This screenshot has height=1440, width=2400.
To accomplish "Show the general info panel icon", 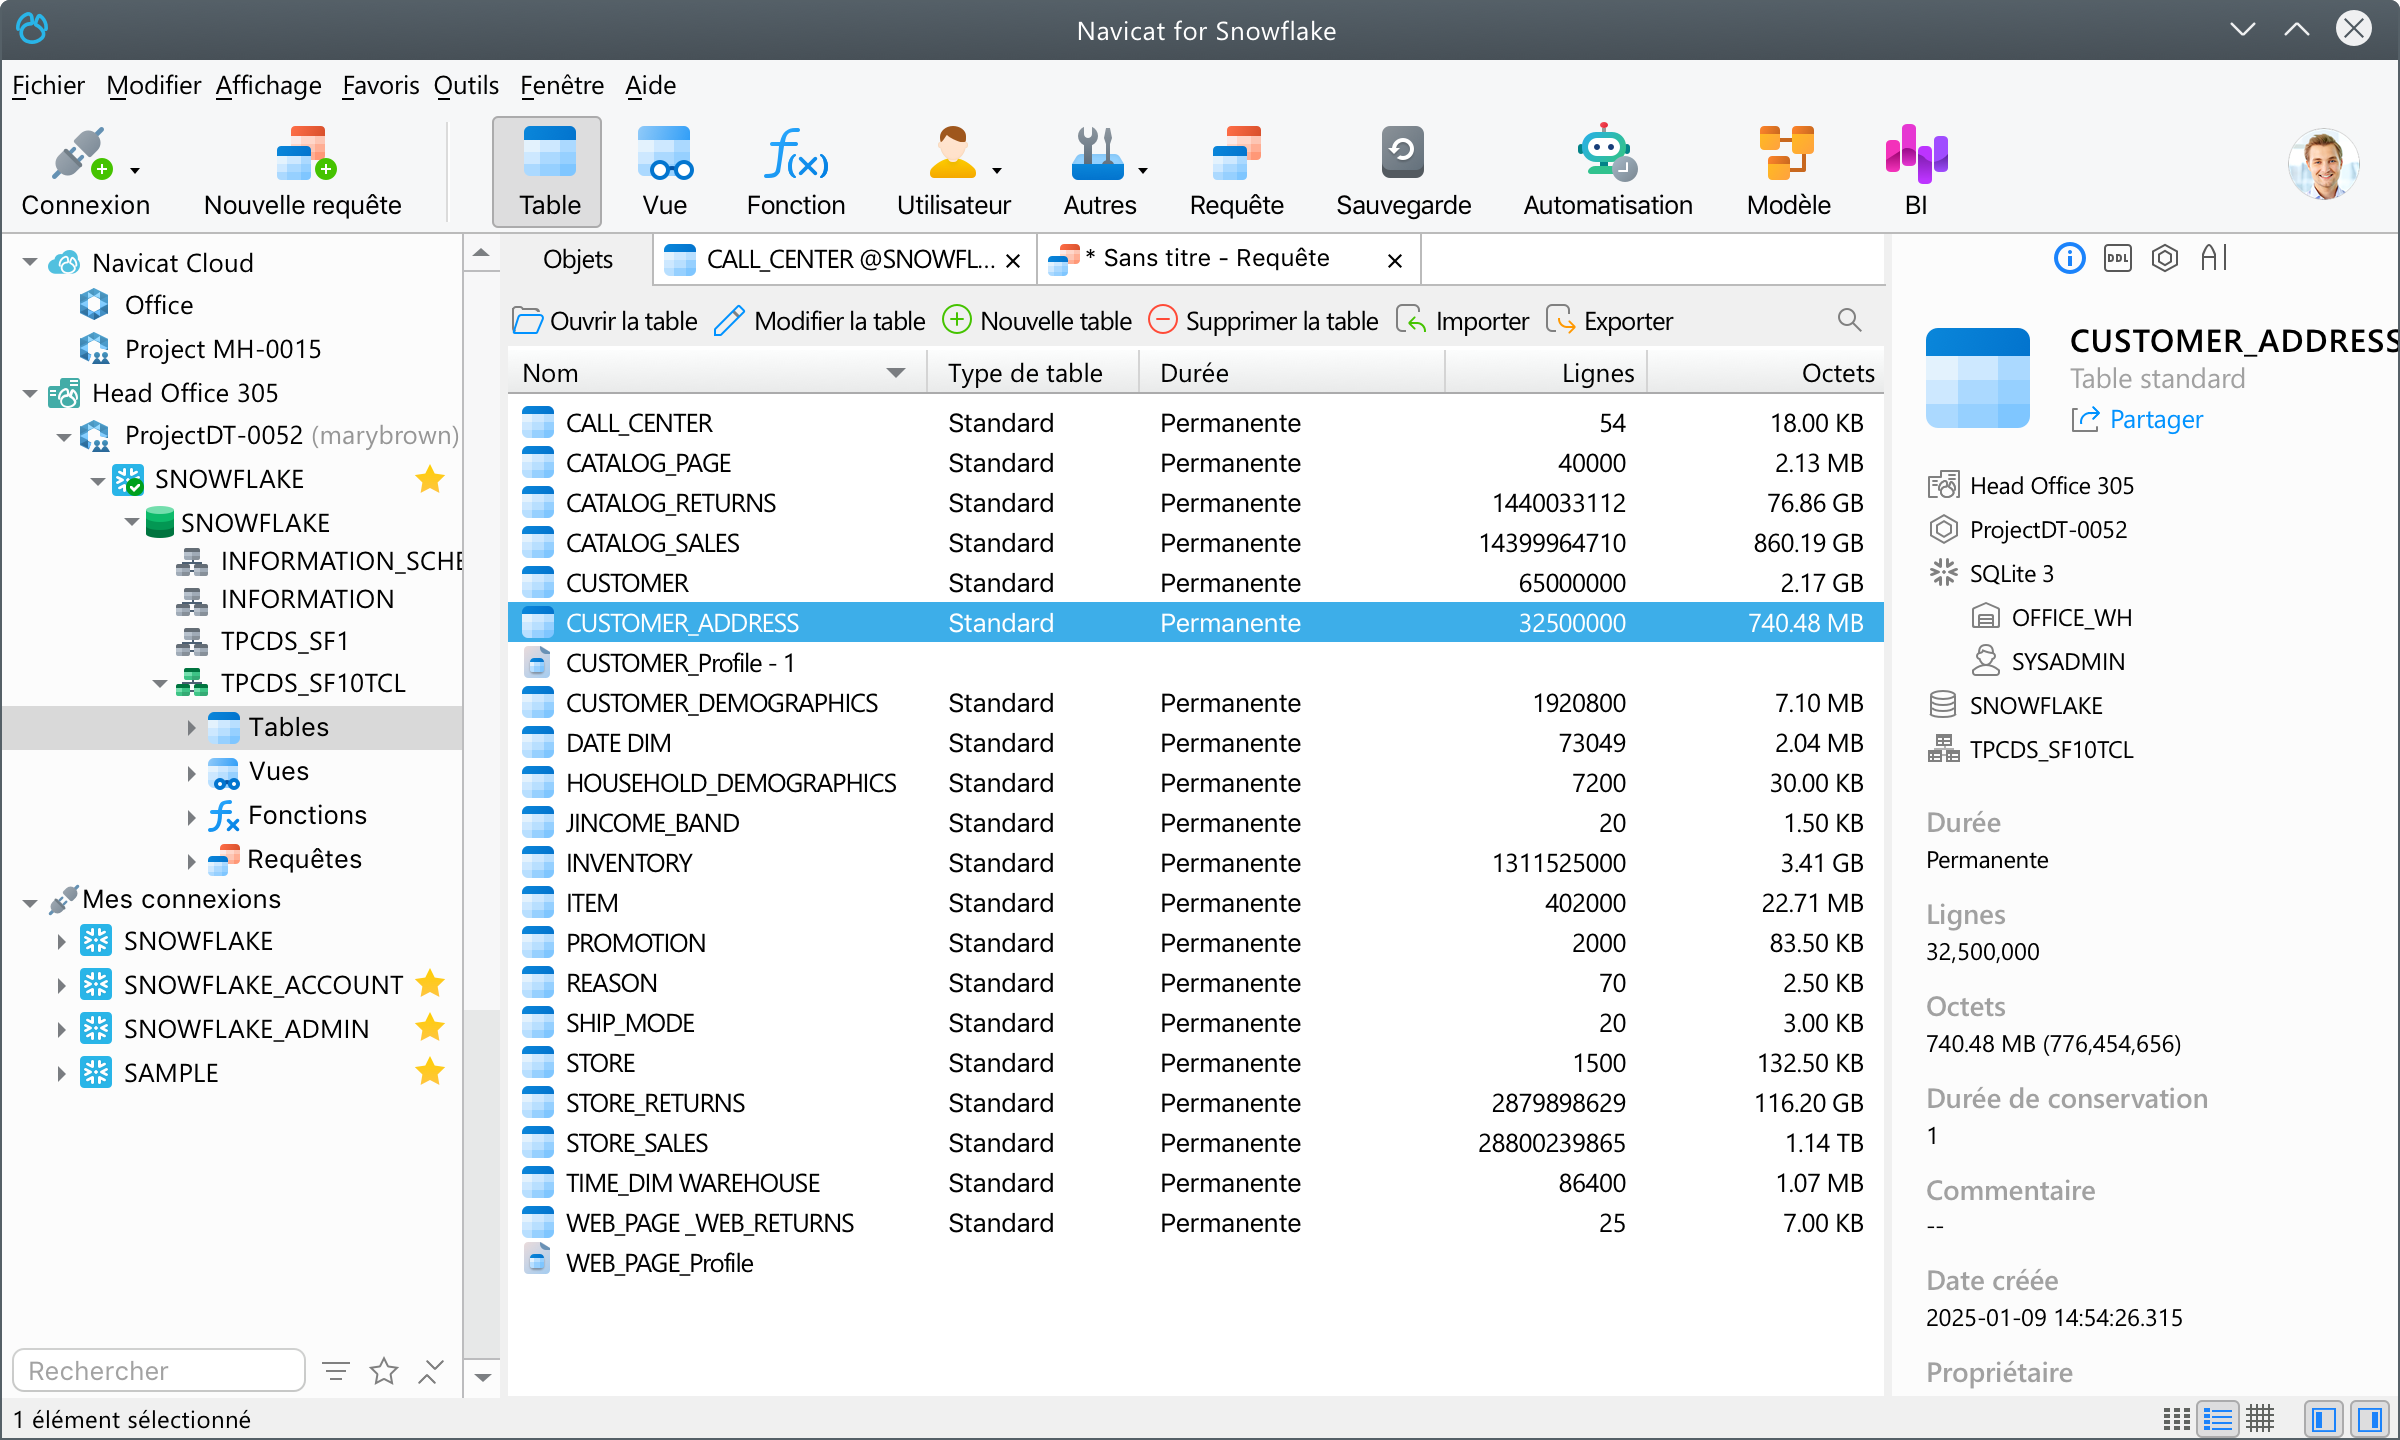I will coord(2069,259).
